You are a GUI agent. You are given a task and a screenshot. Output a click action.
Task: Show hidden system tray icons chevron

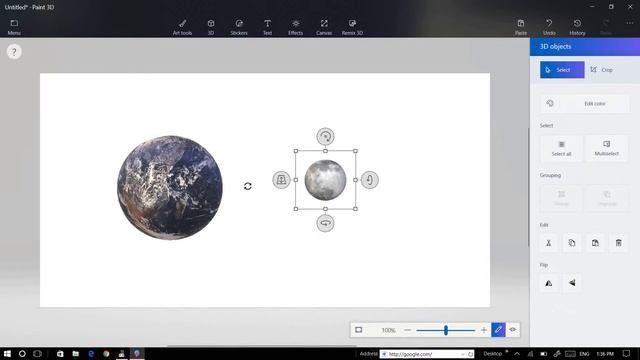(x=517, y=353)
